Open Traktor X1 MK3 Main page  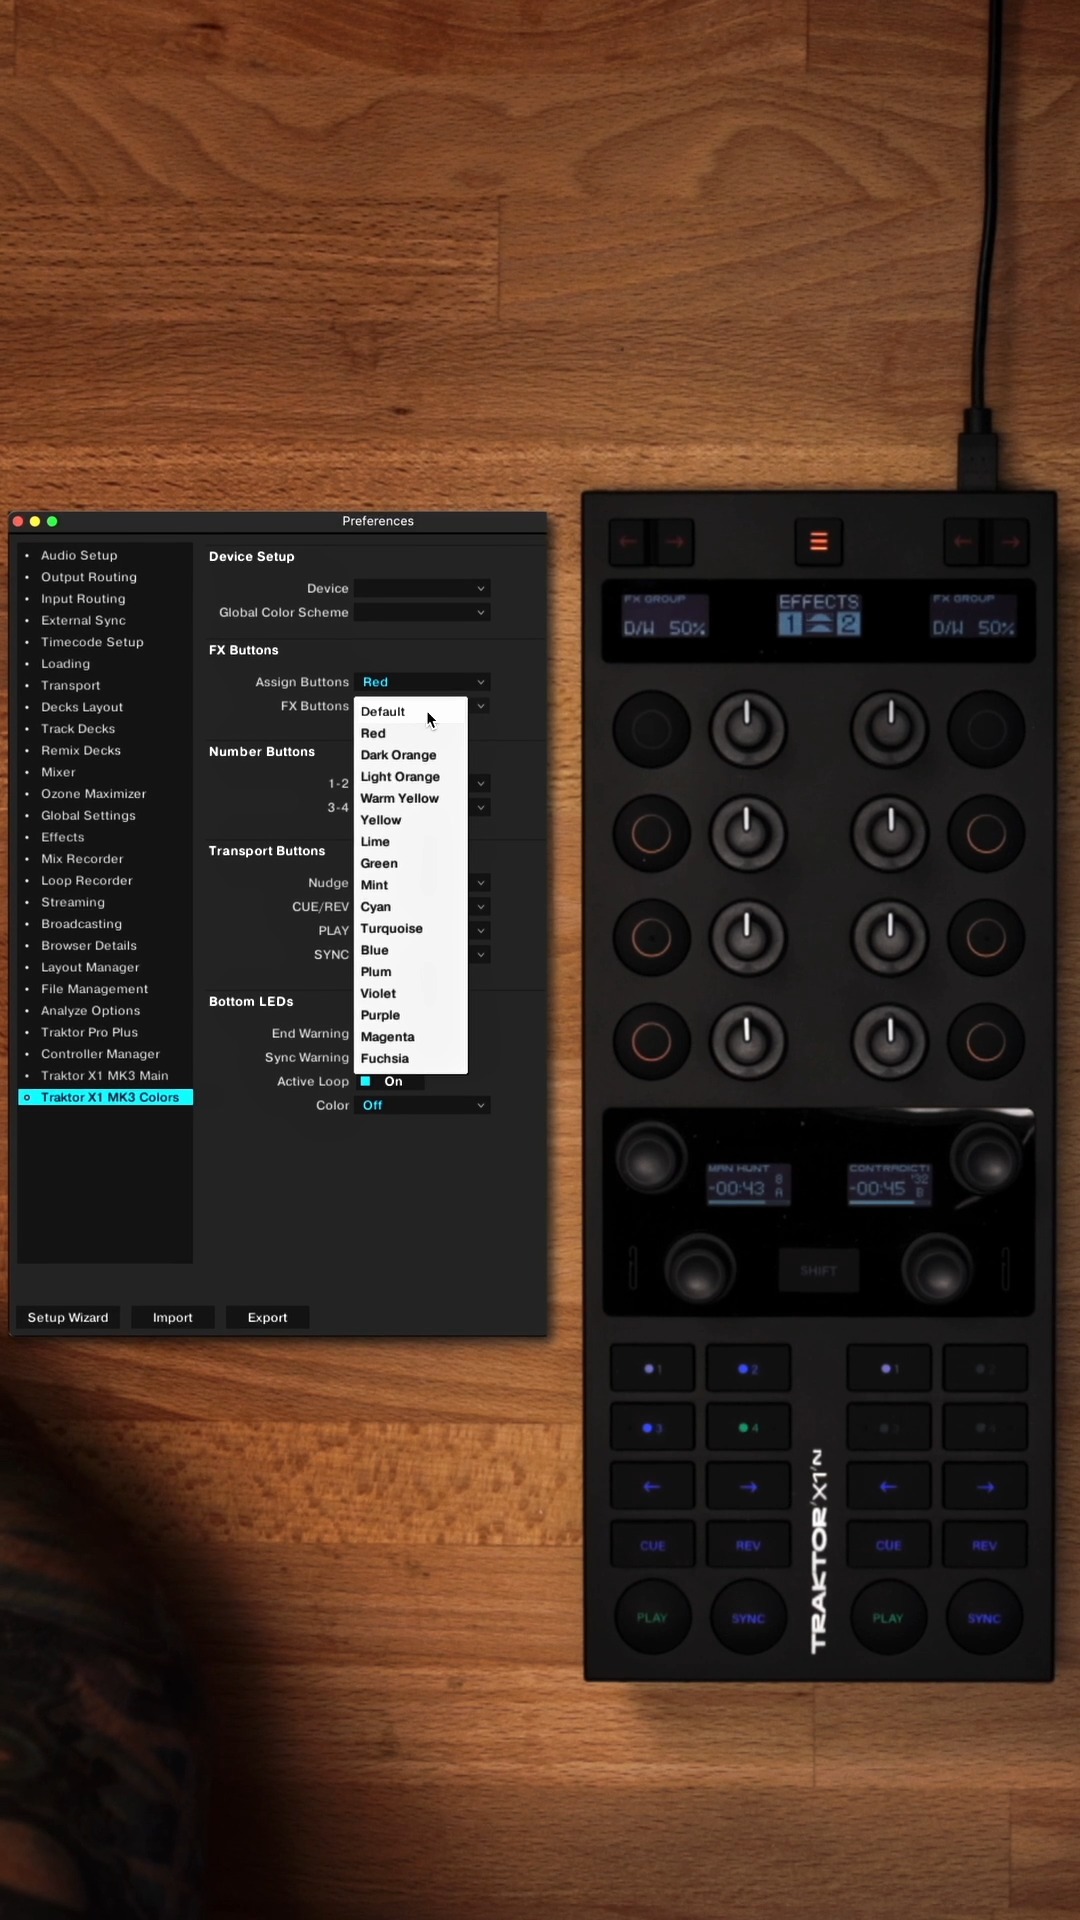coord(105,1075)
